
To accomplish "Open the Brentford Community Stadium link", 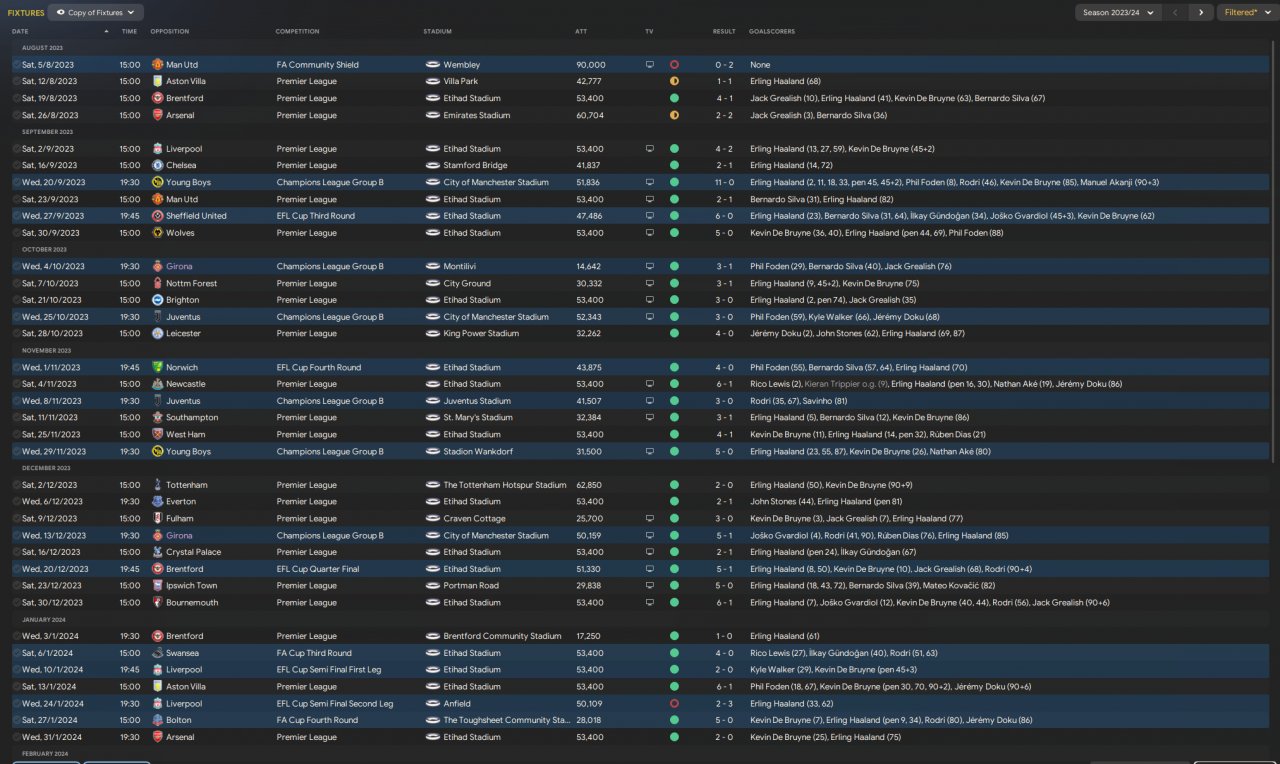I will coord(502,636).
